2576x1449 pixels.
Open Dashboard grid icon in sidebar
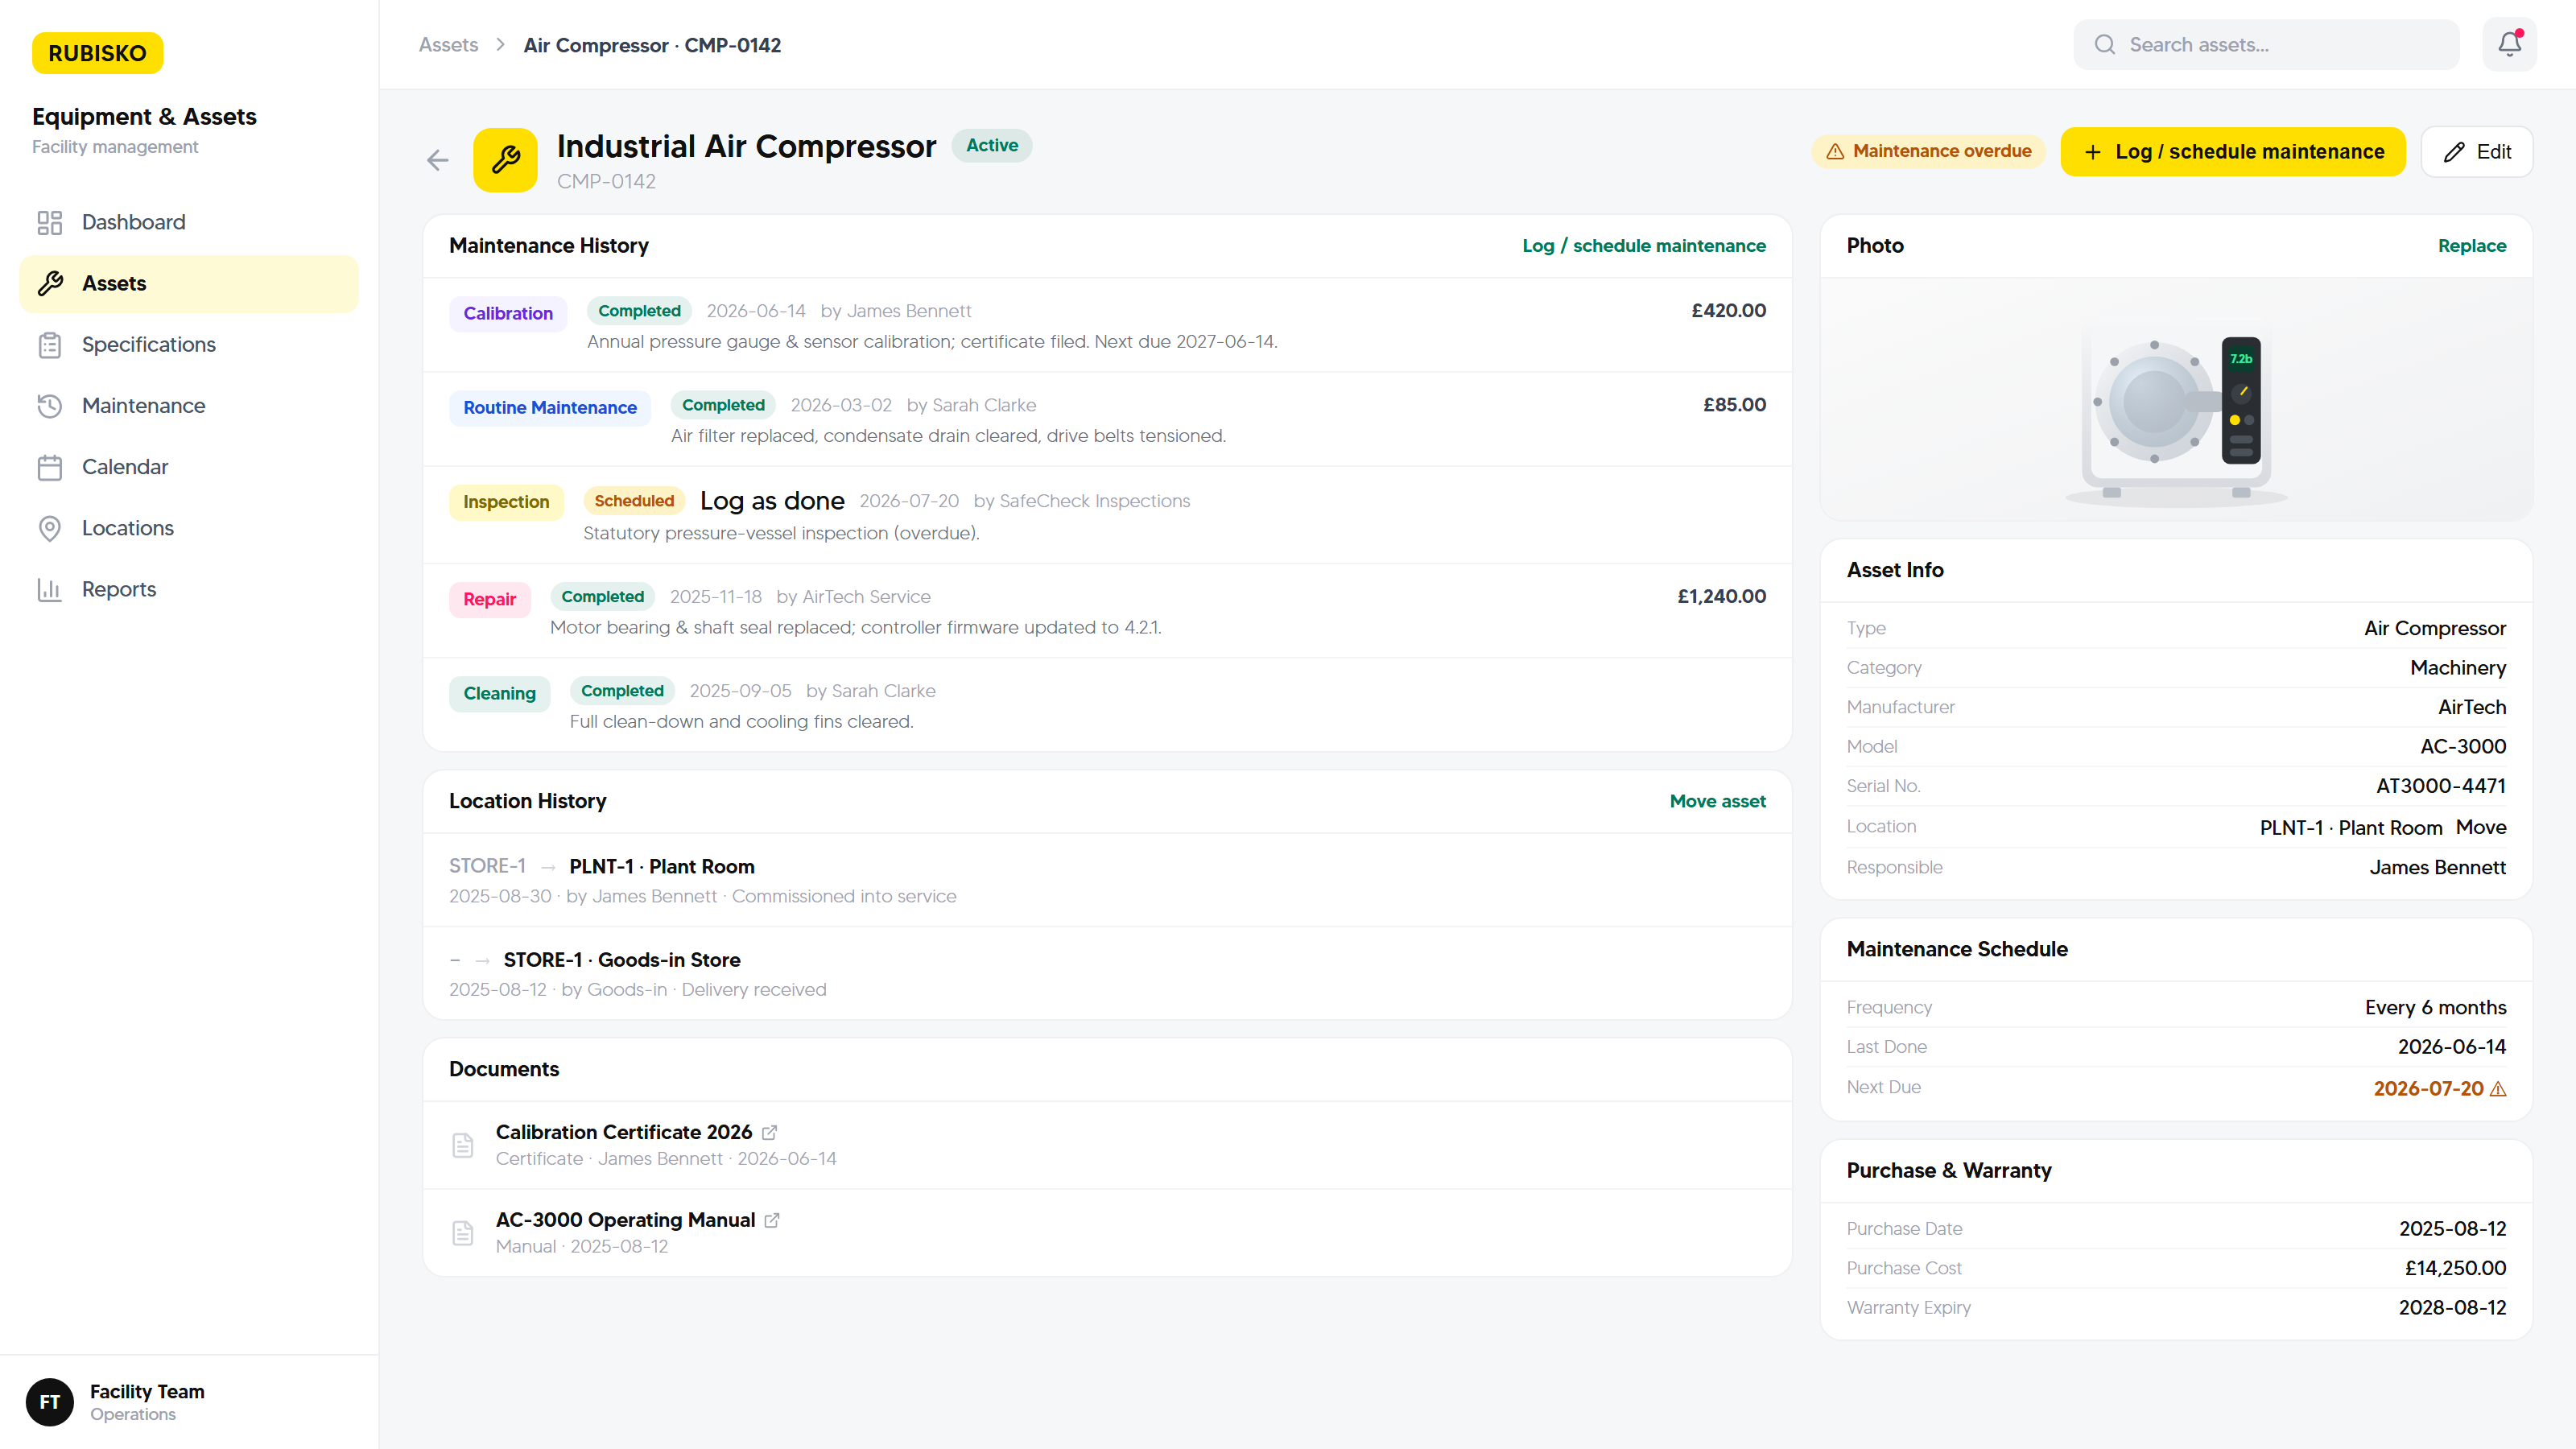point(50,222)
